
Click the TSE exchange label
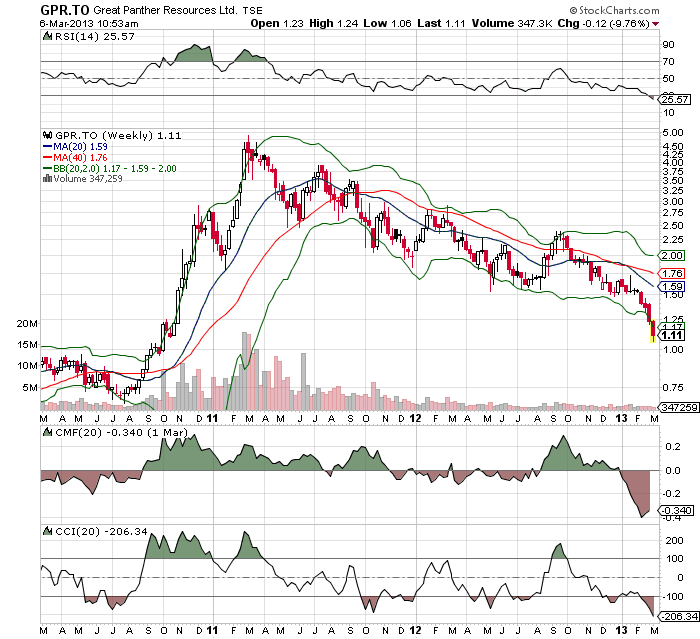click(253, 10)
